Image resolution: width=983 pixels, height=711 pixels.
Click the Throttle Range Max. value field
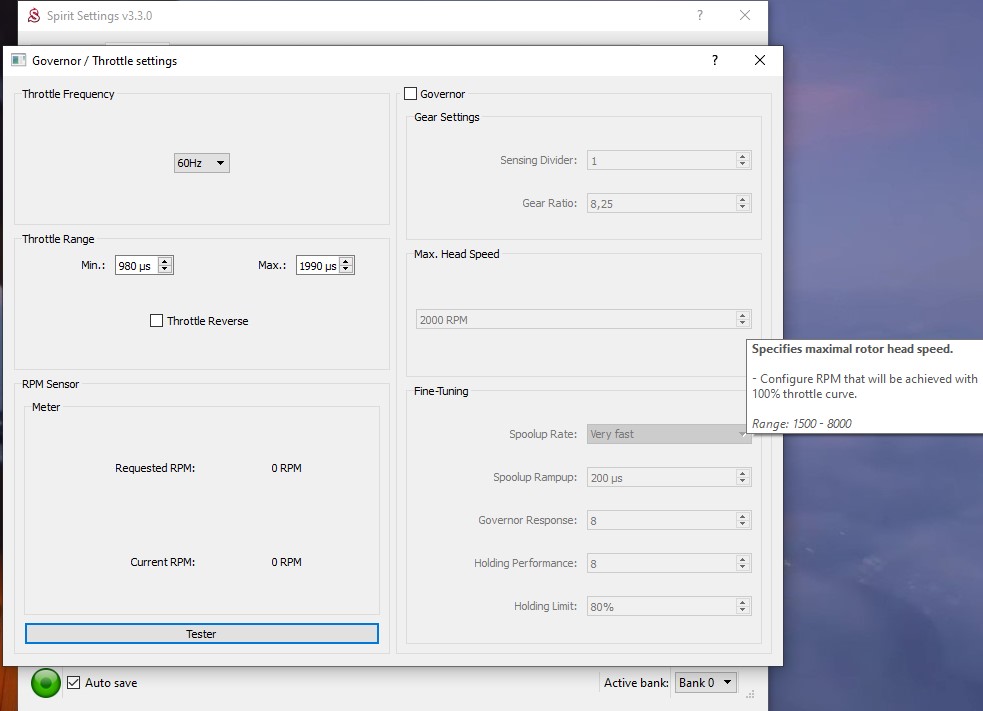tap(317, 266)
